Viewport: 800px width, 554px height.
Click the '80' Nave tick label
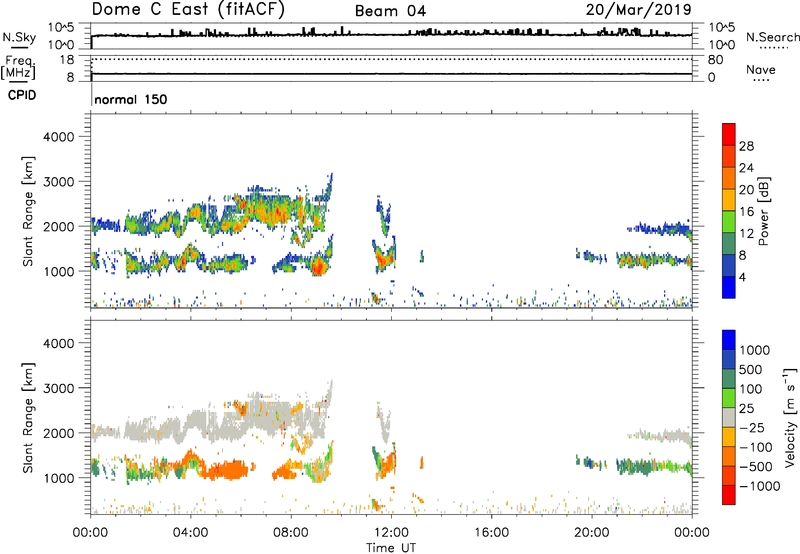[715, 60]
